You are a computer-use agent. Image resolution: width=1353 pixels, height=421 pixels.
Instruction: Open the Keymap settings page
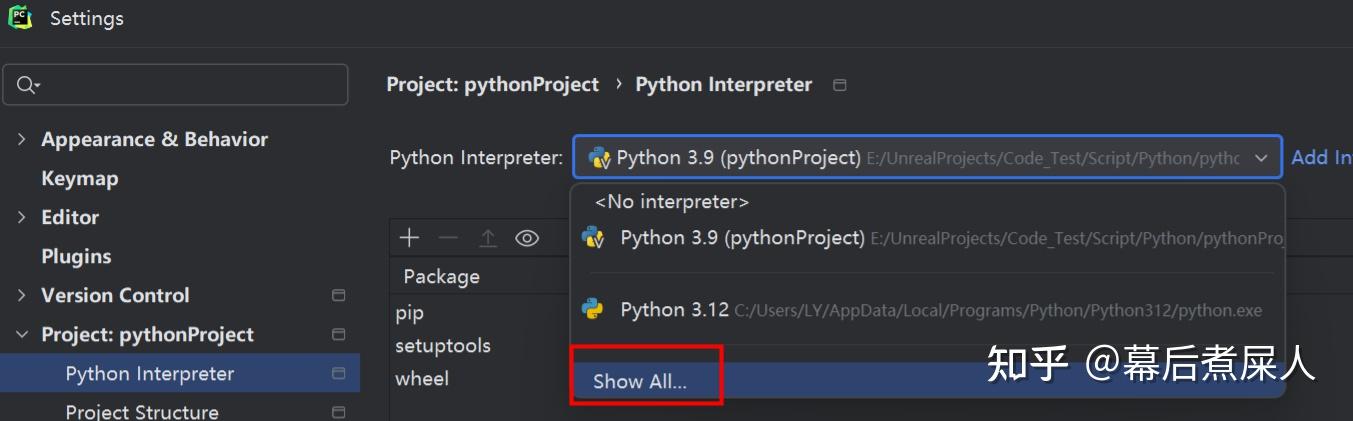(80, 179)
